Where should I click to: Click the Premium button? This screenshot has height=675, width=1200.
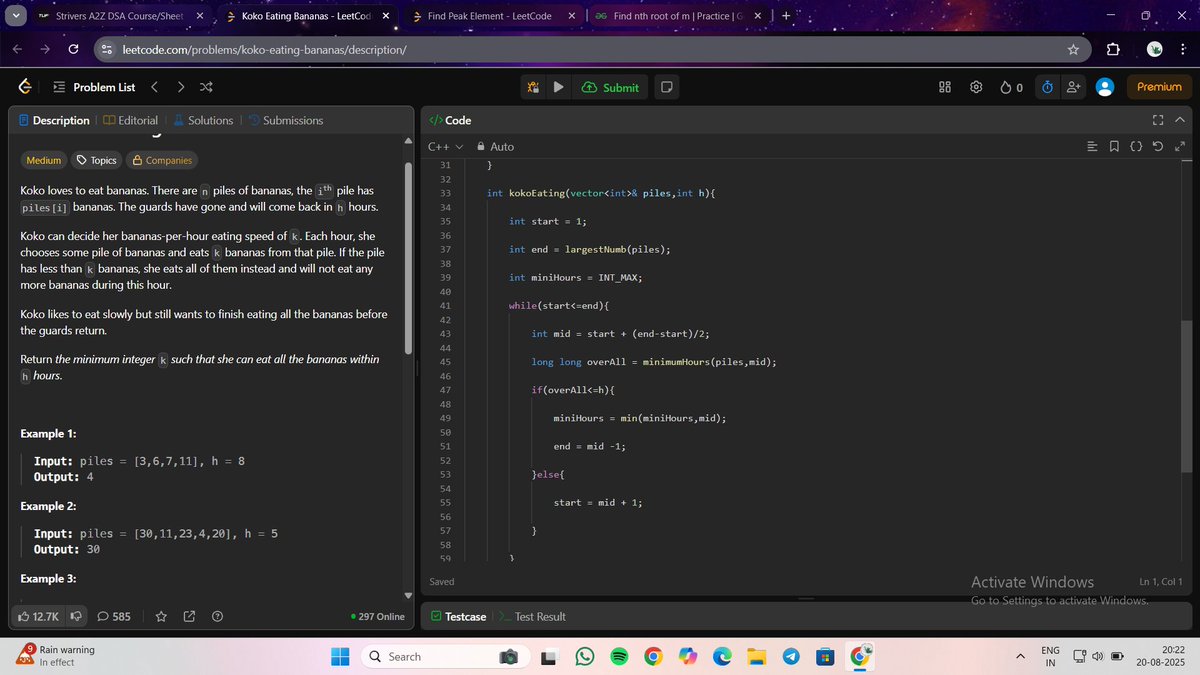[x=1159, y=87]
